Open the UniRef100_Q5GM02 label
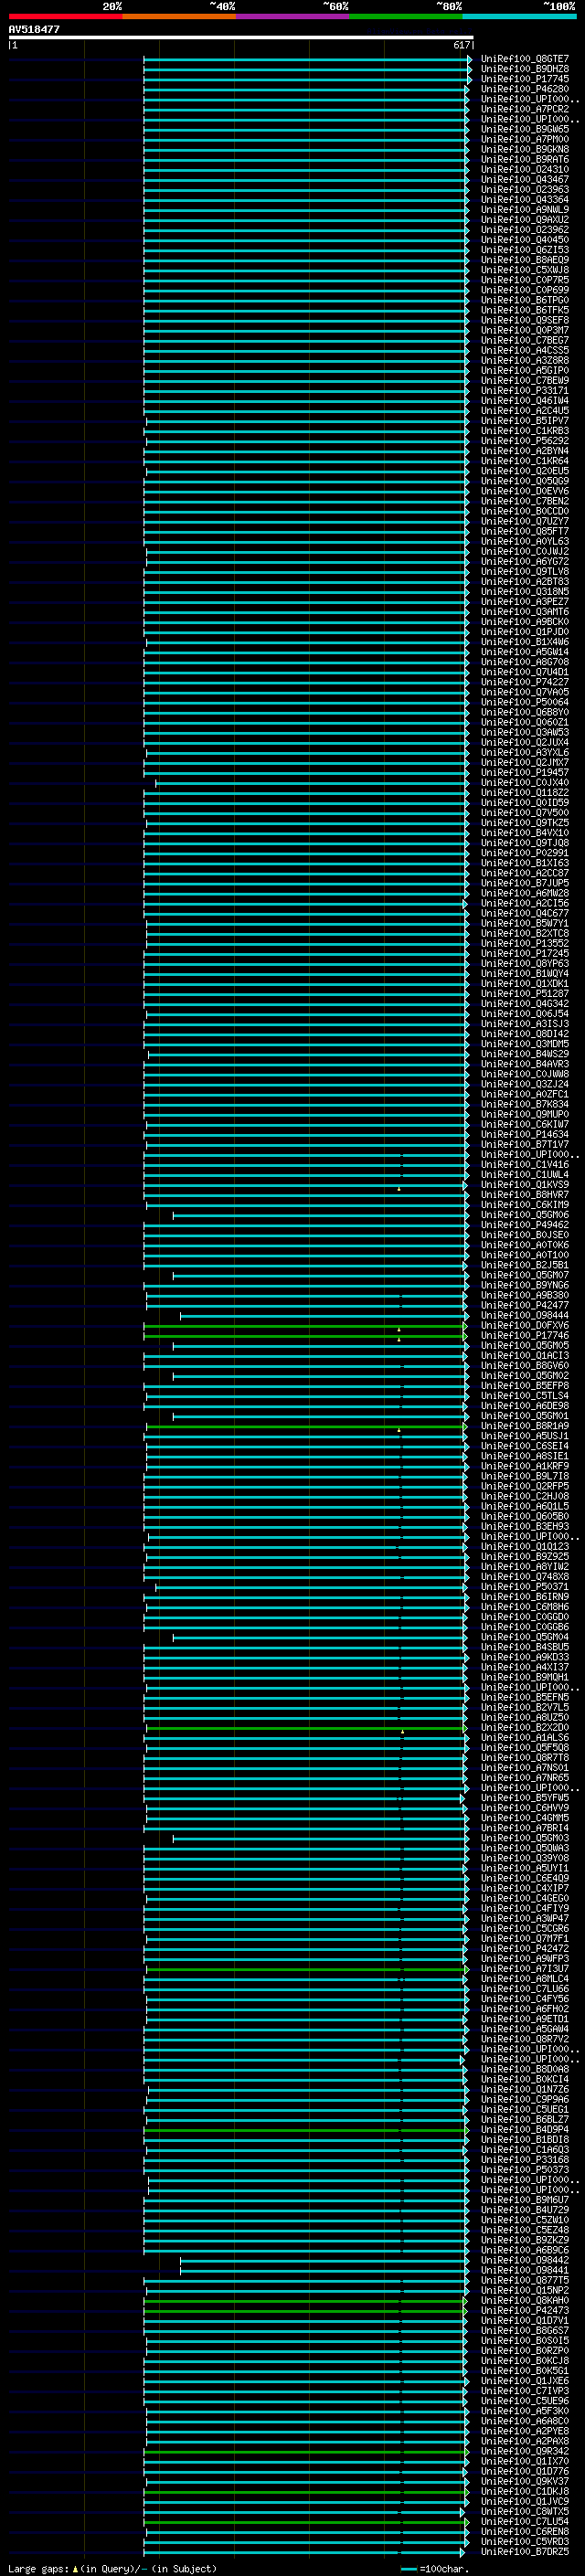This screenshot has width=585, height=2576. click(524, 1376)
